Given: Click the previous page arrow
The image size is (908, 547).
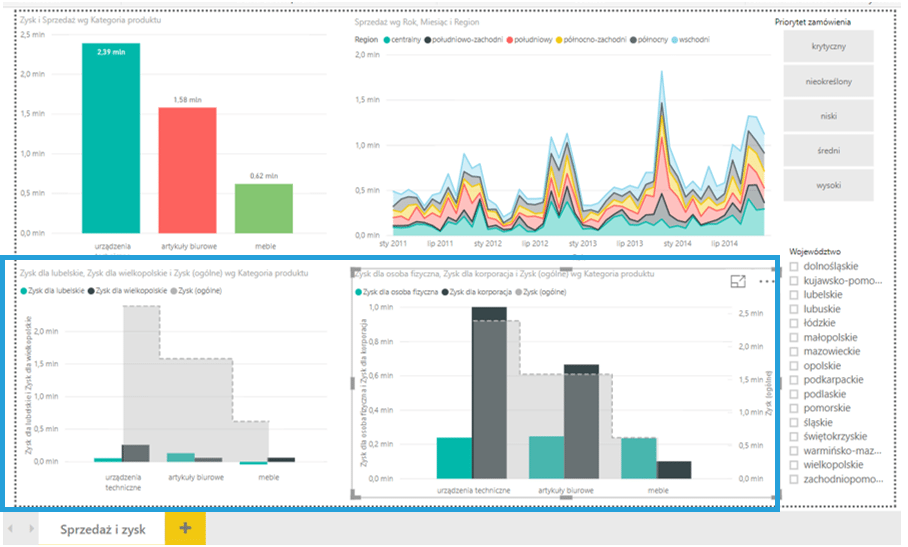Looking at the screenshot, I should click(x=11, y=528).
